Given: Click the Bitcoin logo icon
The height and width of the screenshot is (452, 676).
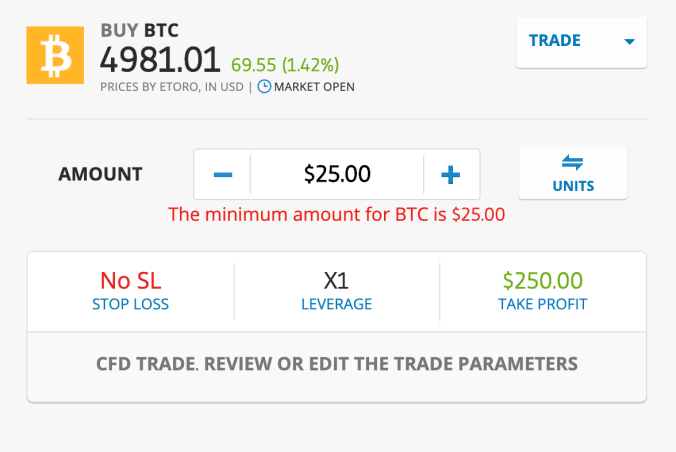Looking at the screenshot, I should (56, 57).
